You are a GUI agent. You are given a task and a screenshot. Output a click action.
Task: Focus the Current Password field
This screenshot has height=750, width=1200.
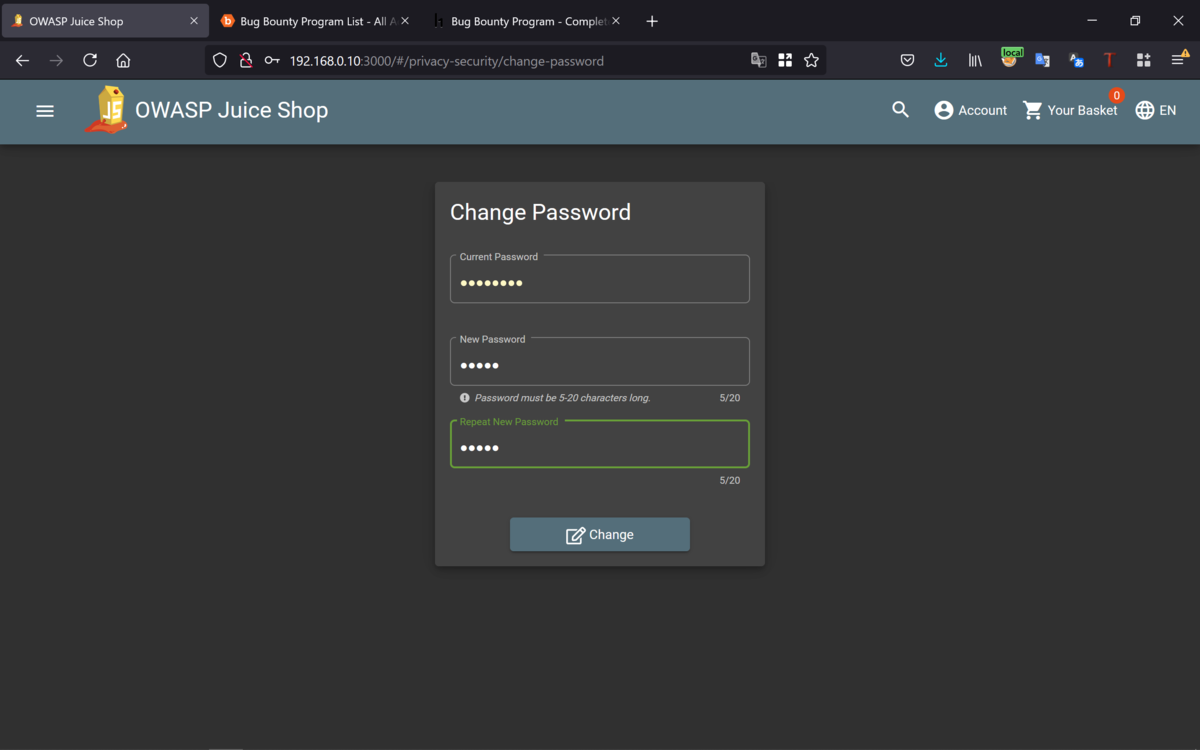(600, 279)
